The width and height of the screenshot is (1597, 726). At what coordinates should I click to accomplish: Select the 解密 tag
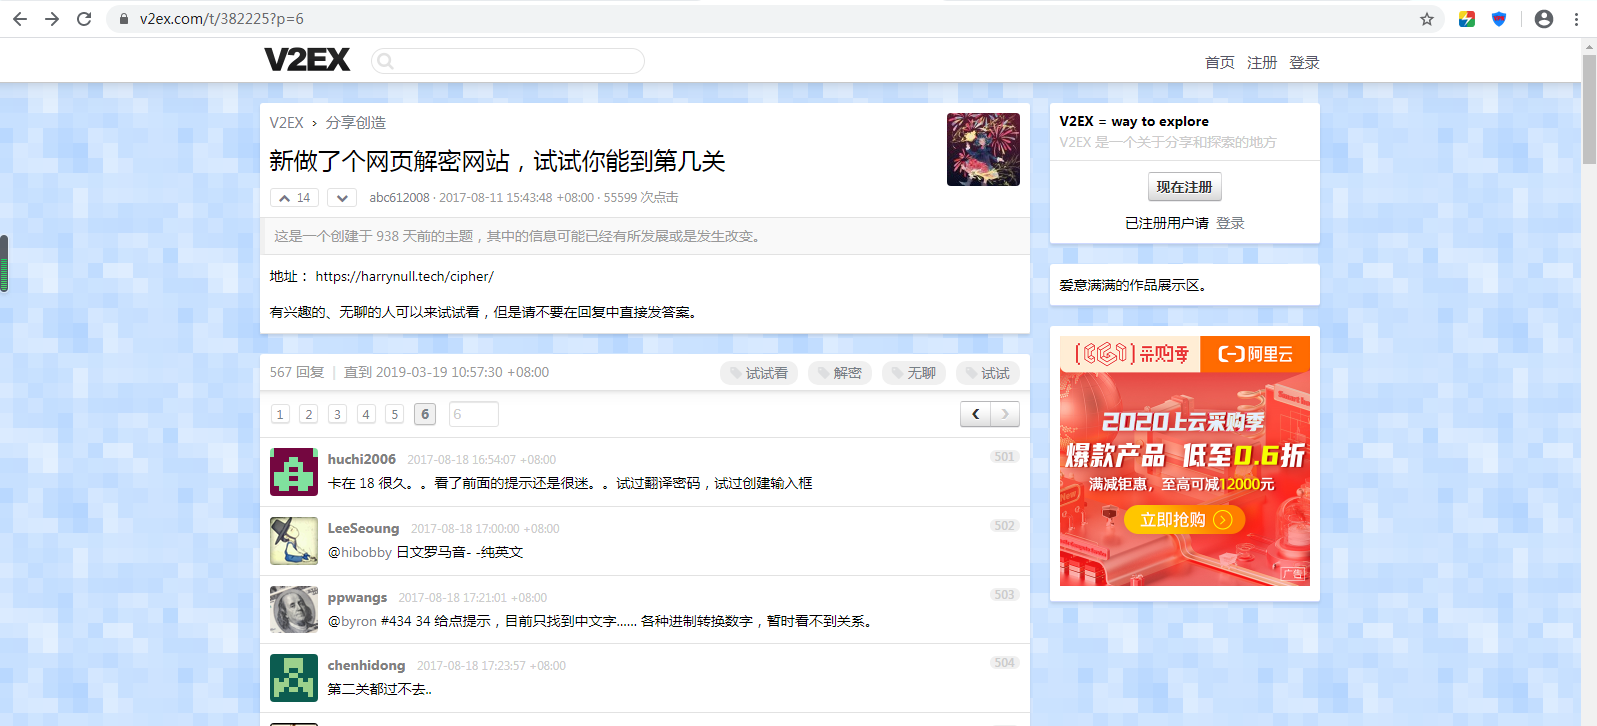840,373
